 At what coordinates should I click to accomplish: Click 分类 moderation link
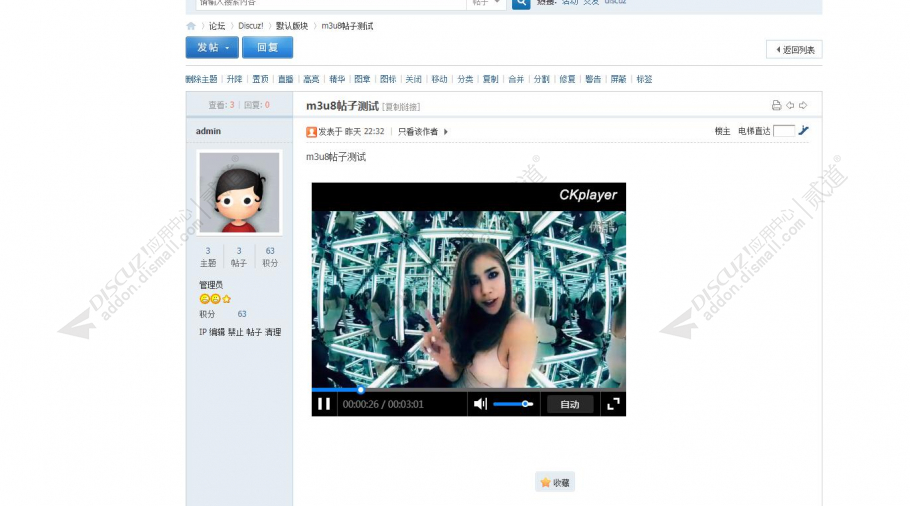pos(465,79)
